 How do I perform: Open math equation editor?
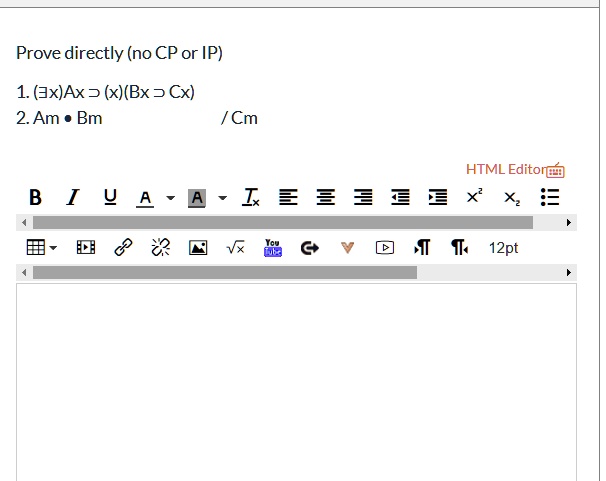[235, 248]
